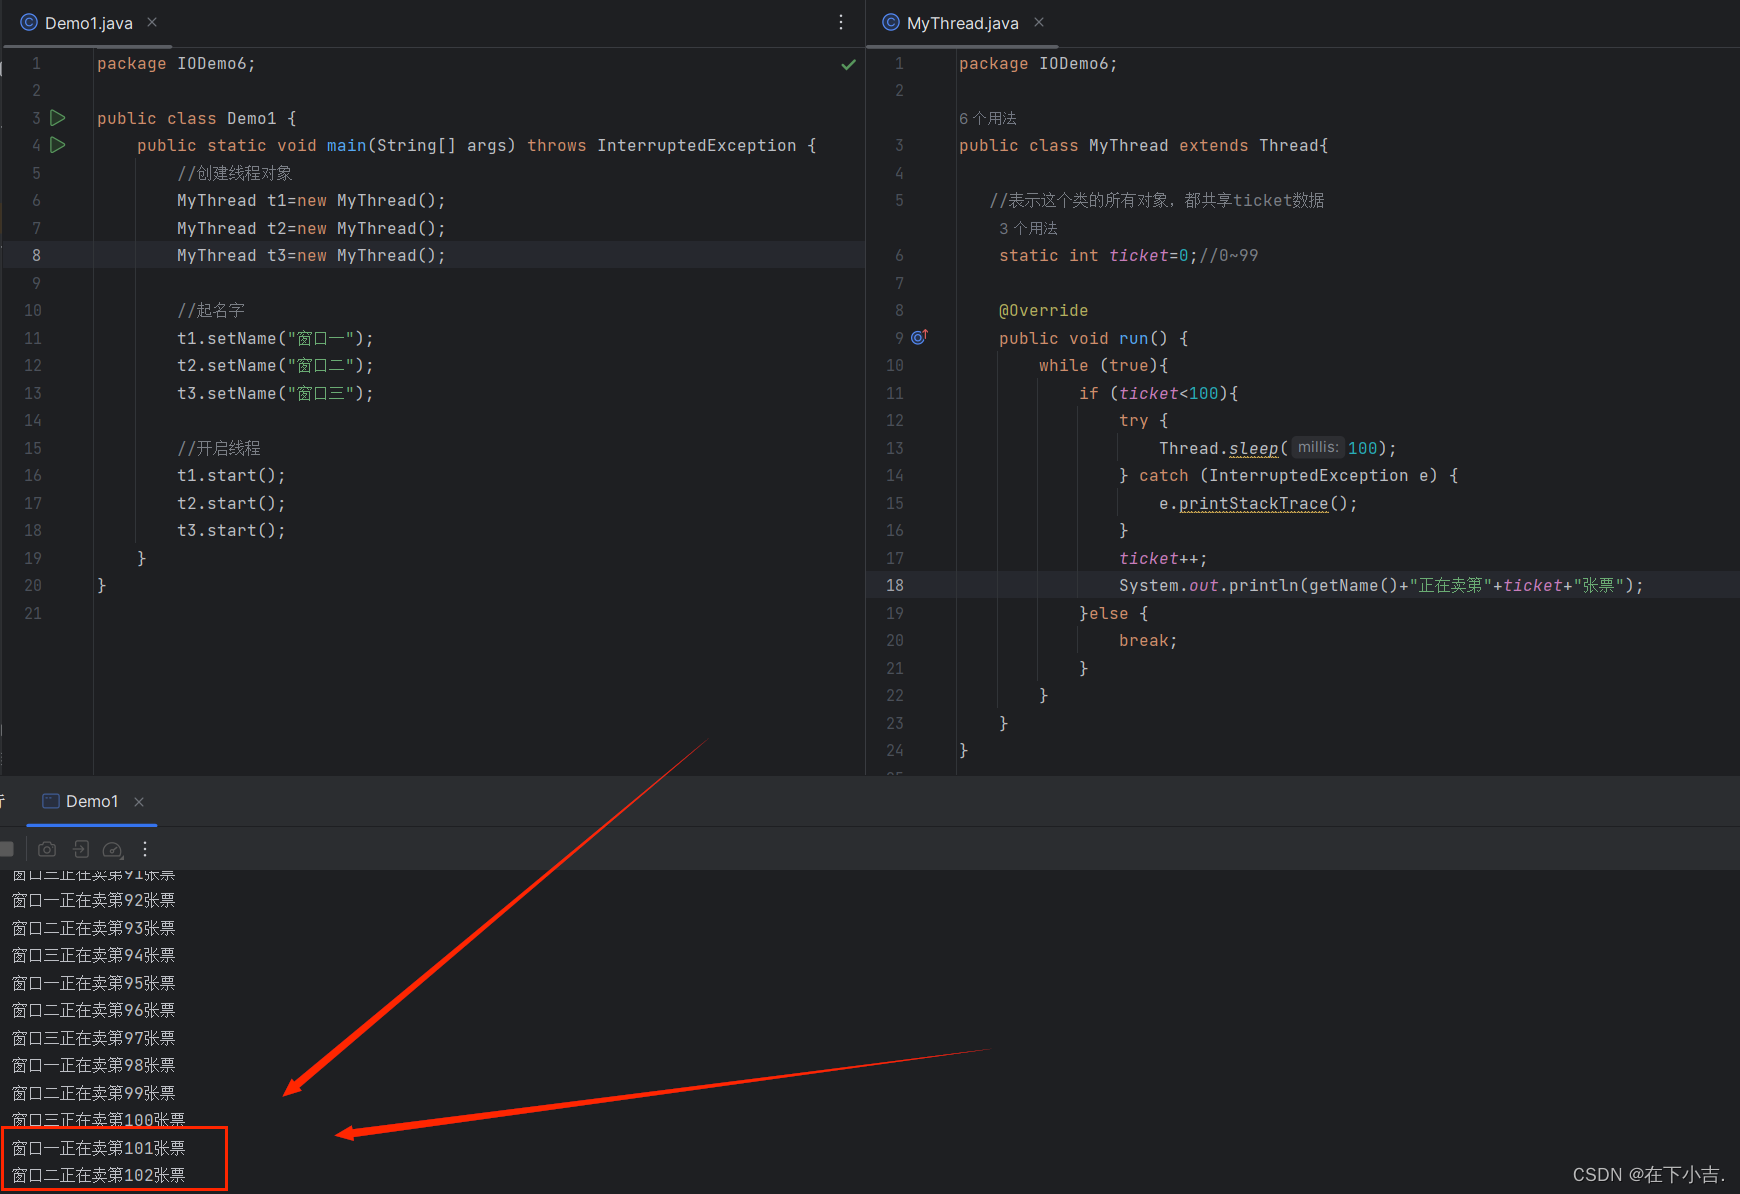The height and width of the screenshot is (1194, 1740).
Task: Click the 'millis:' parameter hint
Action: [x=1317, y=447]
